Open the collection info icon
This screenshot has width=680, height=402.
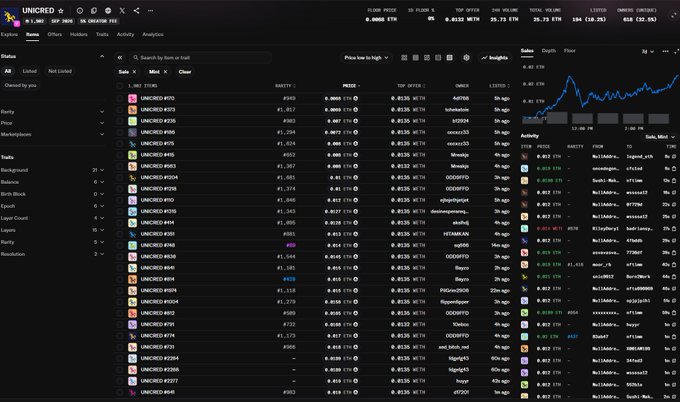(80, 10)
